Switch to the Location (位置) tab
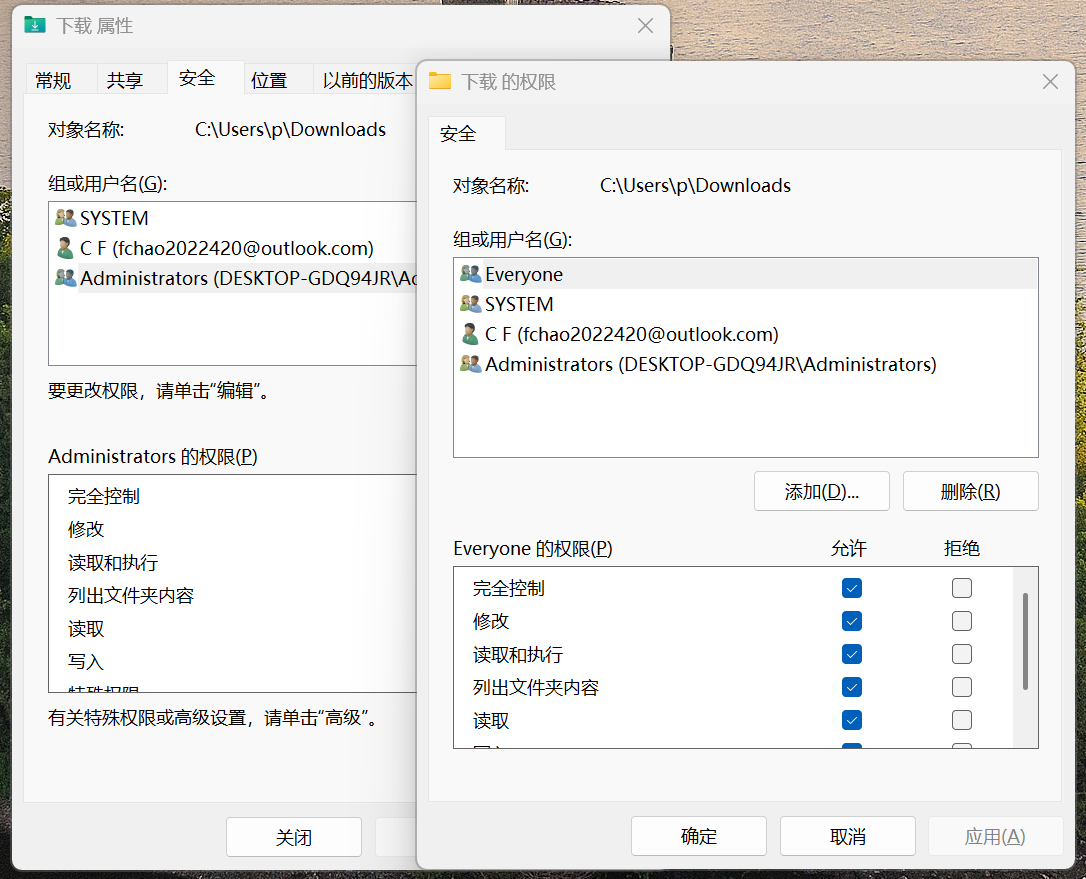Image resolution: width=1086 pixels, height=879 pixels. coord(269,81)
